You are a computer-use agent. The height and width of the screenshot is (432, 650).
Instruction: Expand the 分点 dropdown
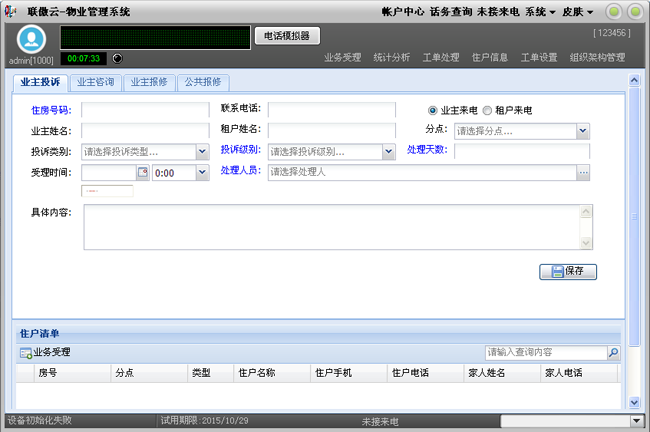[x=583, y=131]
